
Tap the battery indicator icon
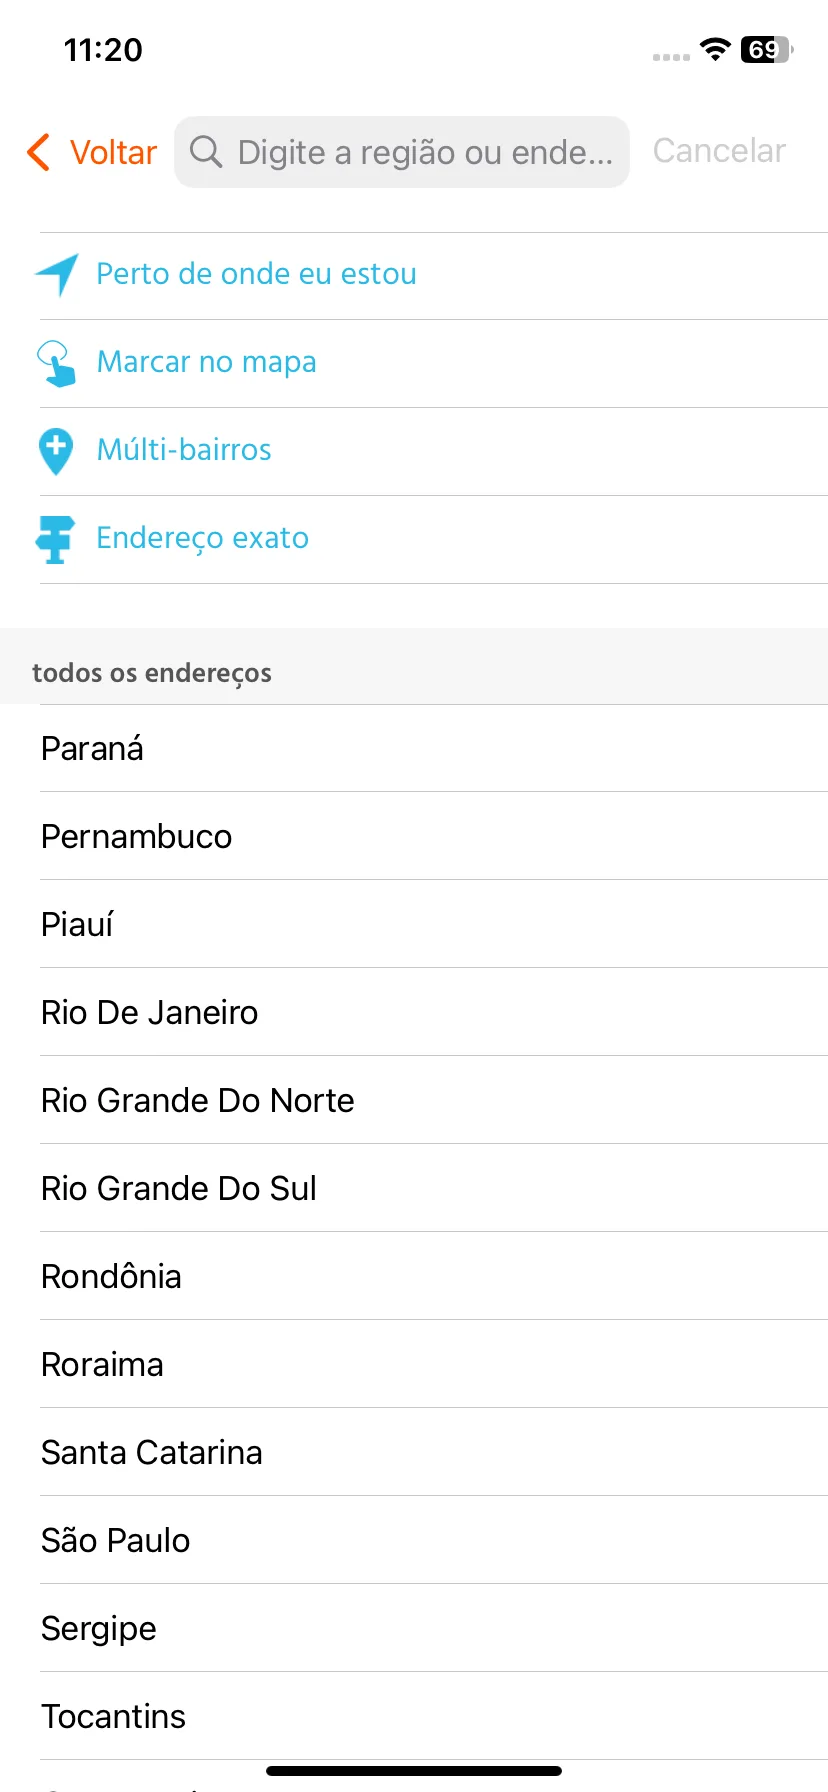(767, 49)
